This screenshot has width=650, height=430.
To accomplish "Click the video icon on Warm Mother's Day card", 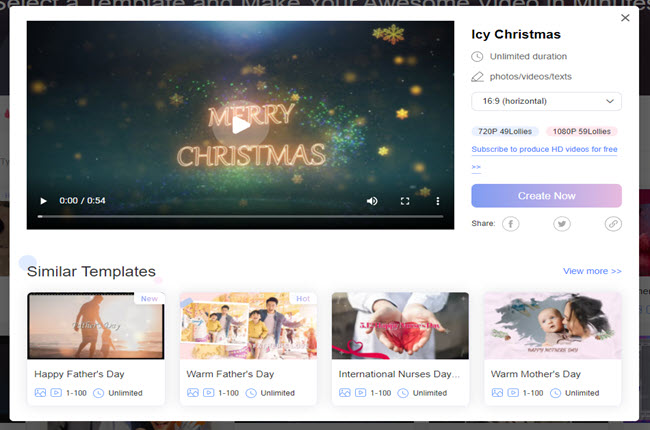I will pyautogui.click(x=513, y=393).
